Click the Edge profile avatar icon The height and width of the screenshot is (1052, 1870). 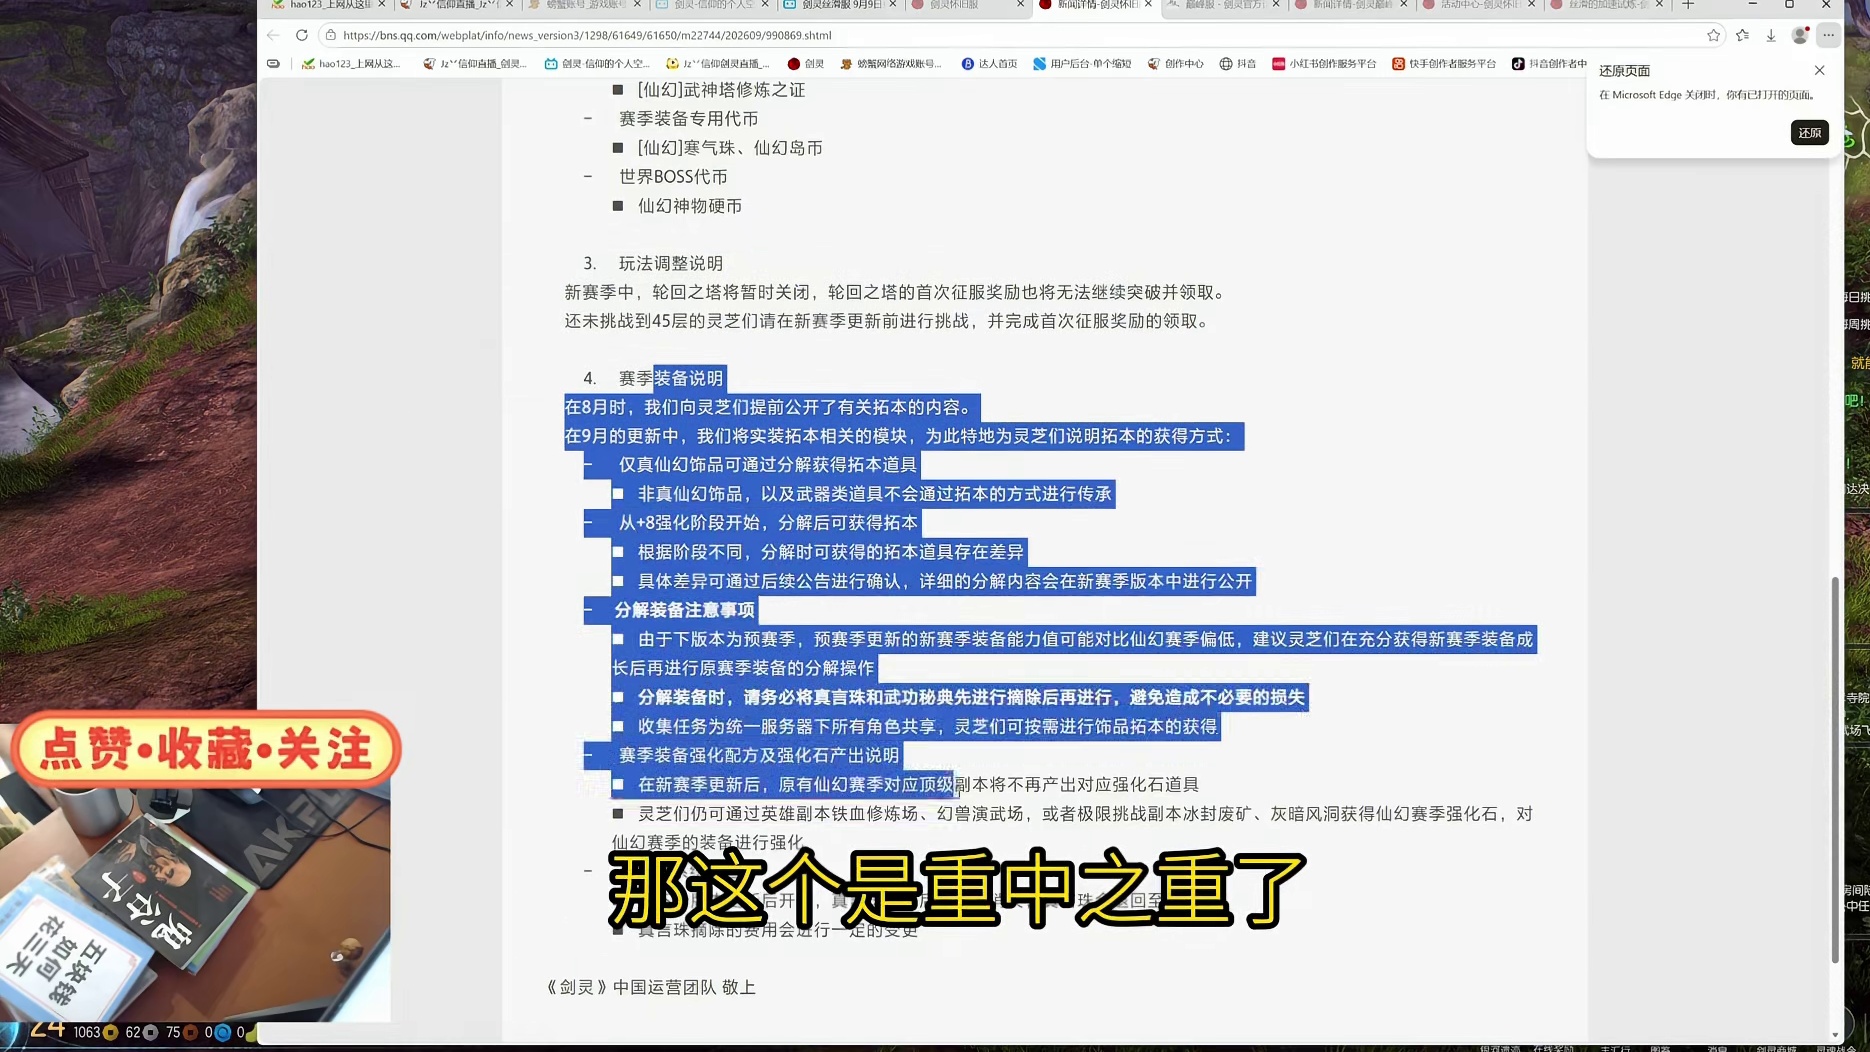1800,35
